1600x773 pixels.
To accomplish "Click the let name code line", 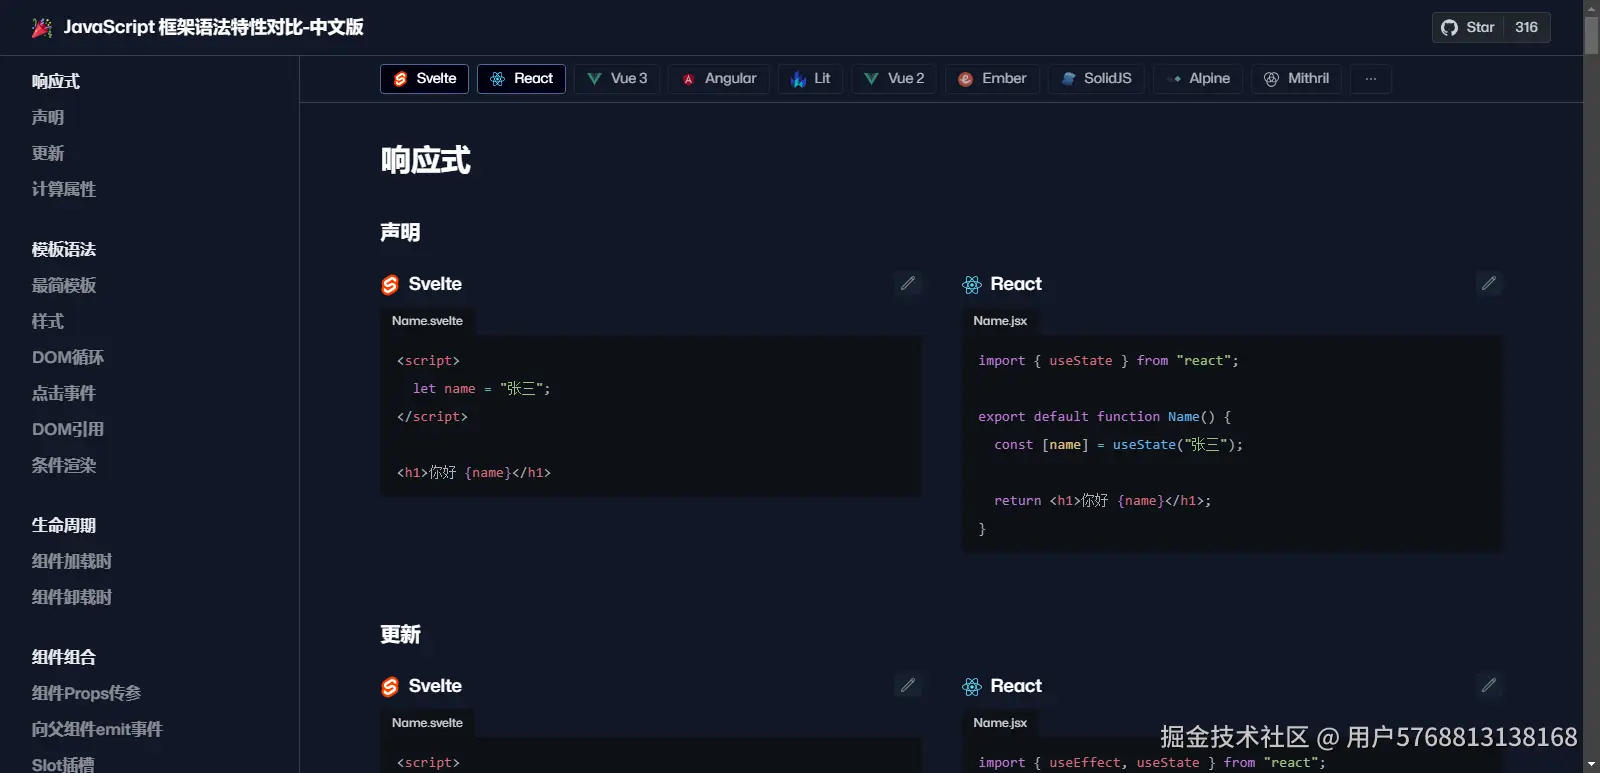I will click(481, 388).
